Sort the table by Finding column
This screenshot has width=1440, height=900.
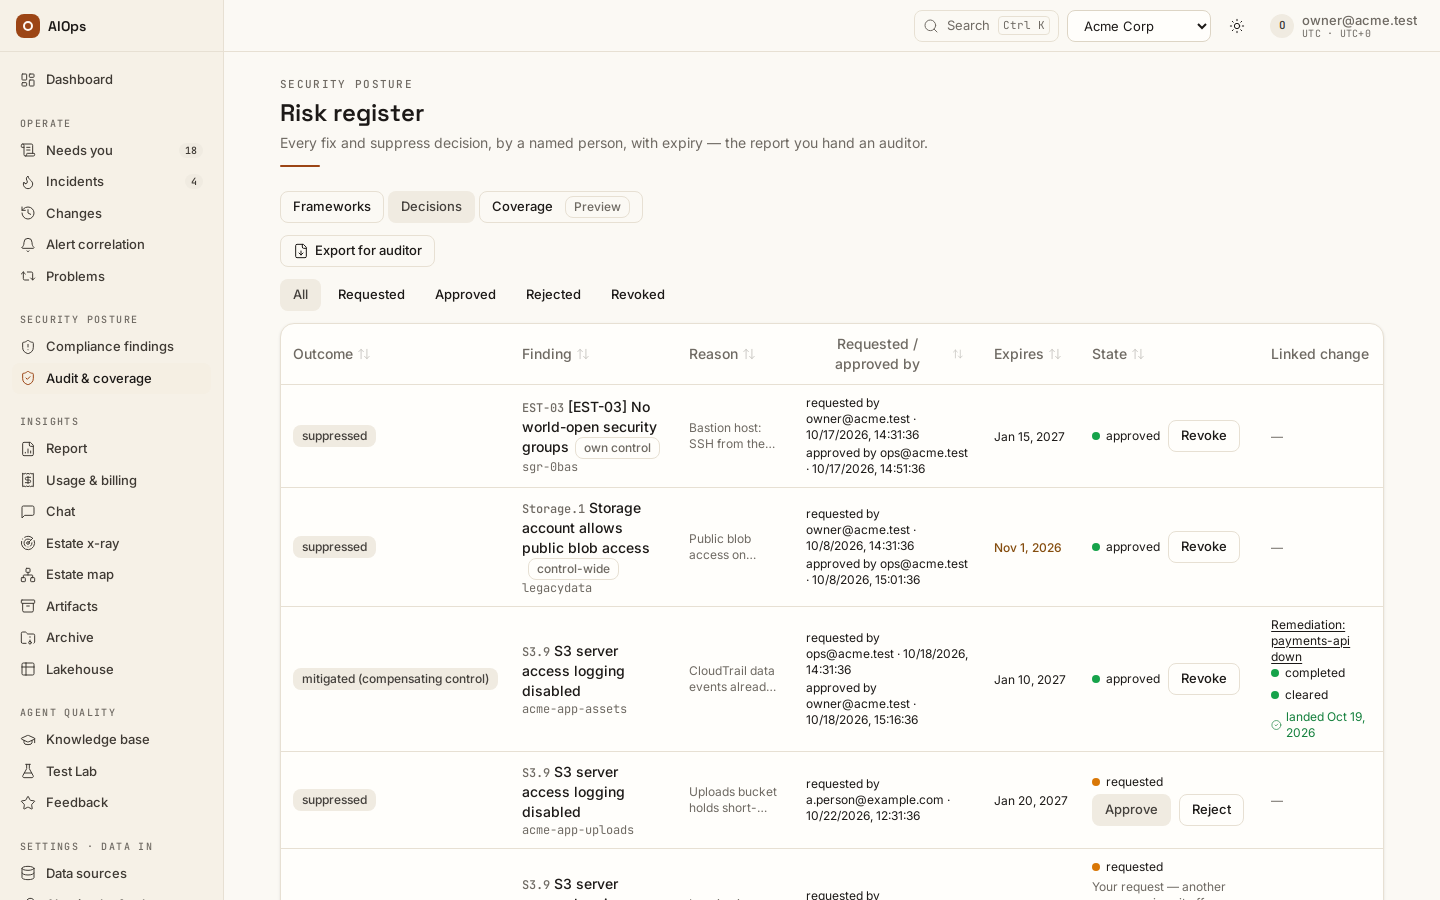point(556,354)
